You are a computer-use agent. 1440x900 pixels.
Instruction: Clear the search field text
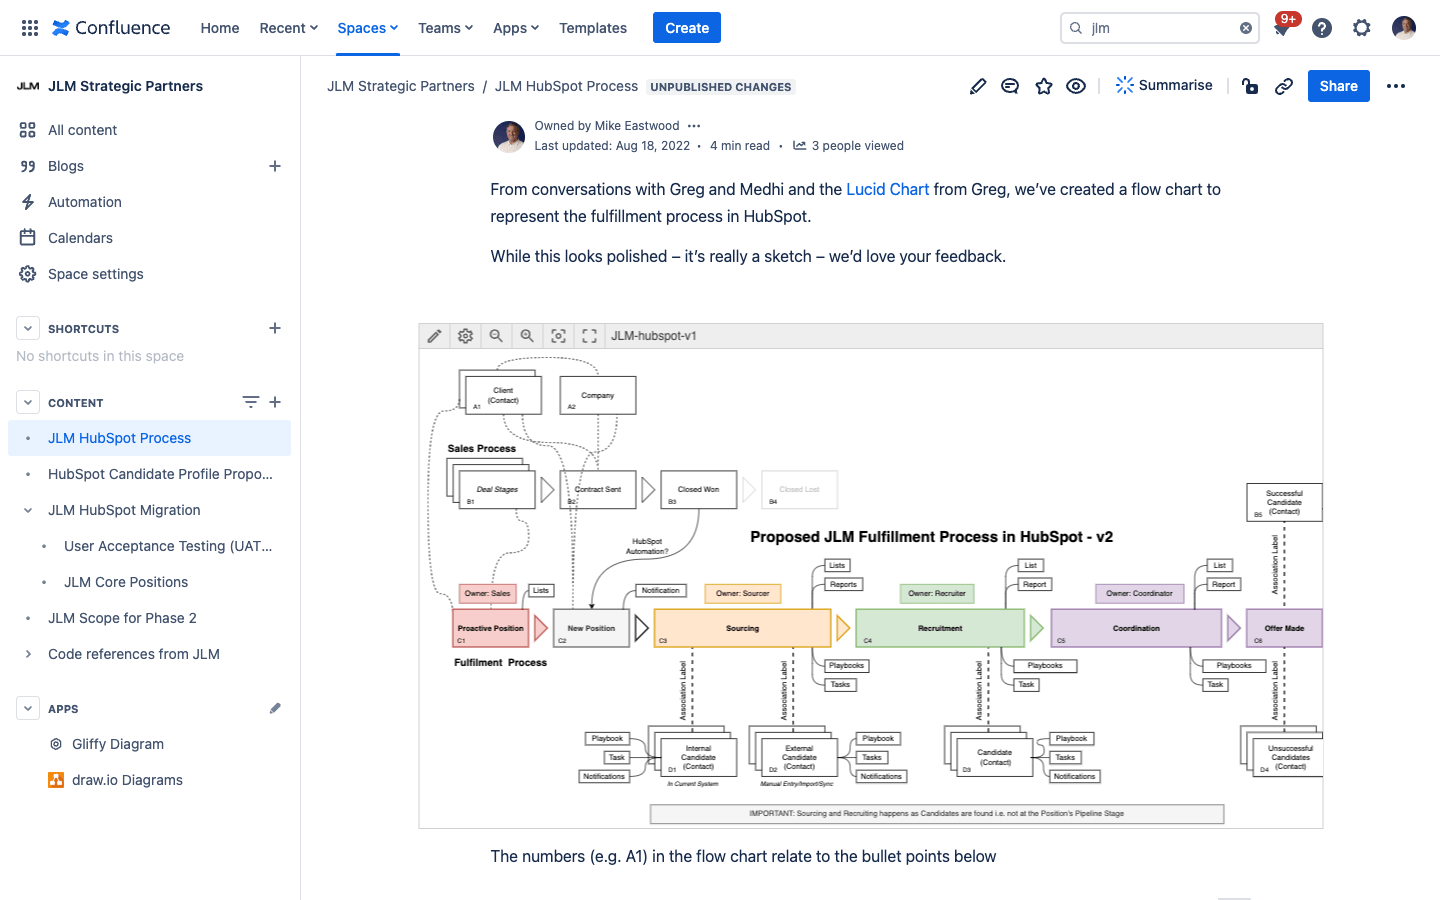coord(1246,28)
